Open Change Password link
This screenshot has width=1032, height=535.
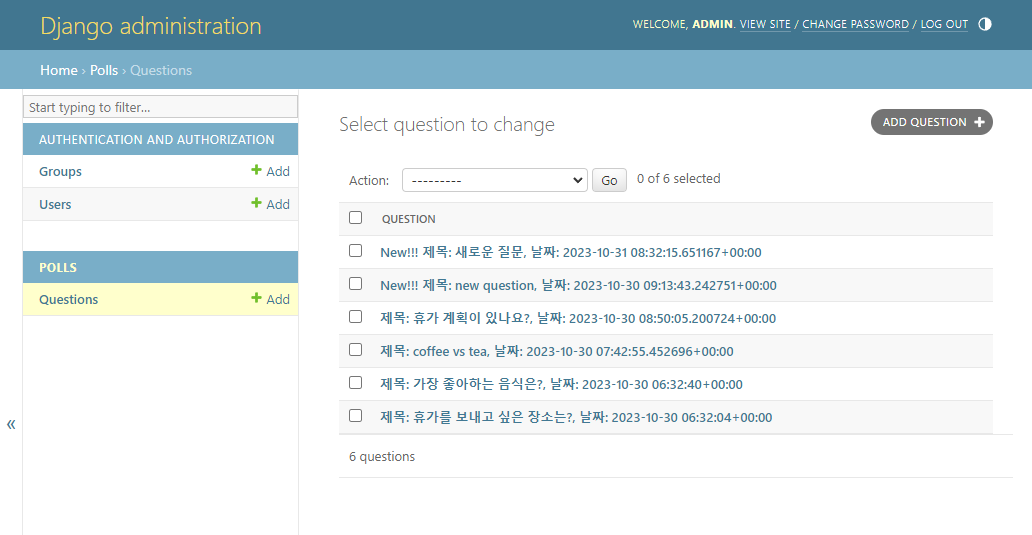point(855,24)
